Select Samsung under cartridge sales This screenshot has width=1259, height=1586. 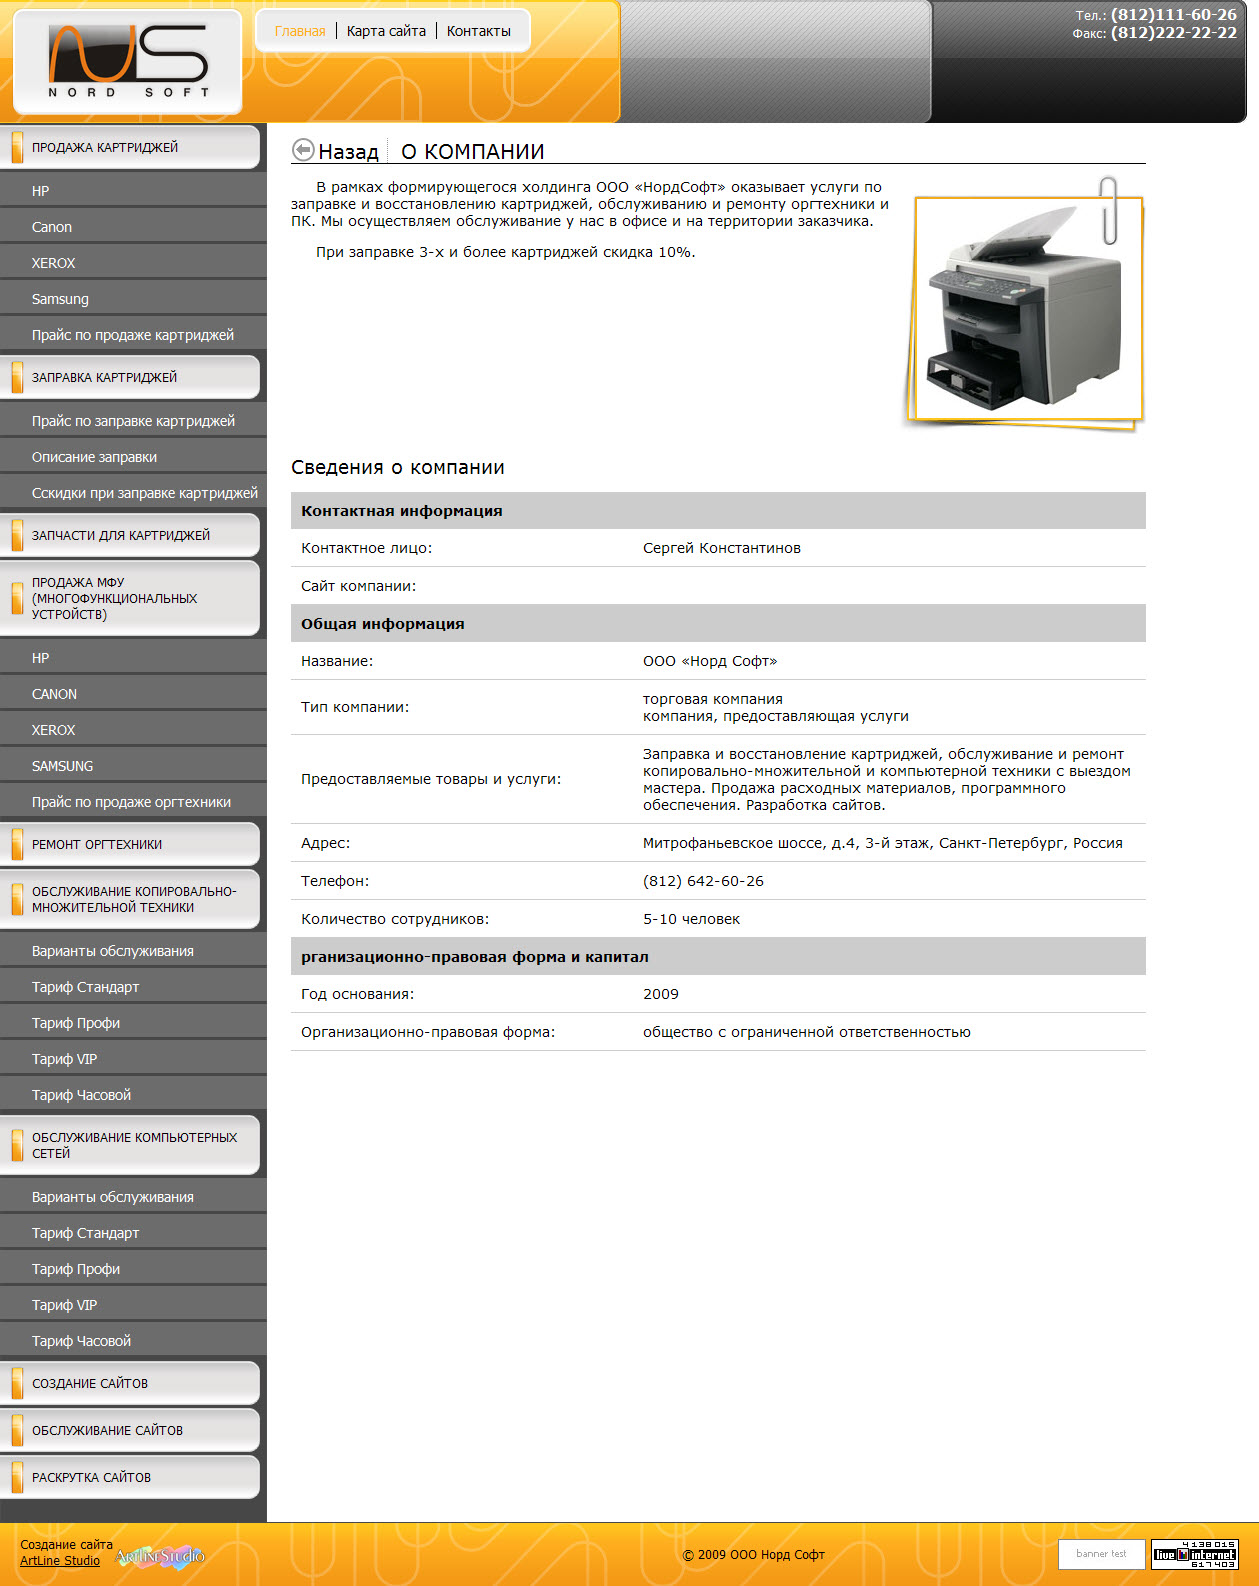click(x=133, y=299)
